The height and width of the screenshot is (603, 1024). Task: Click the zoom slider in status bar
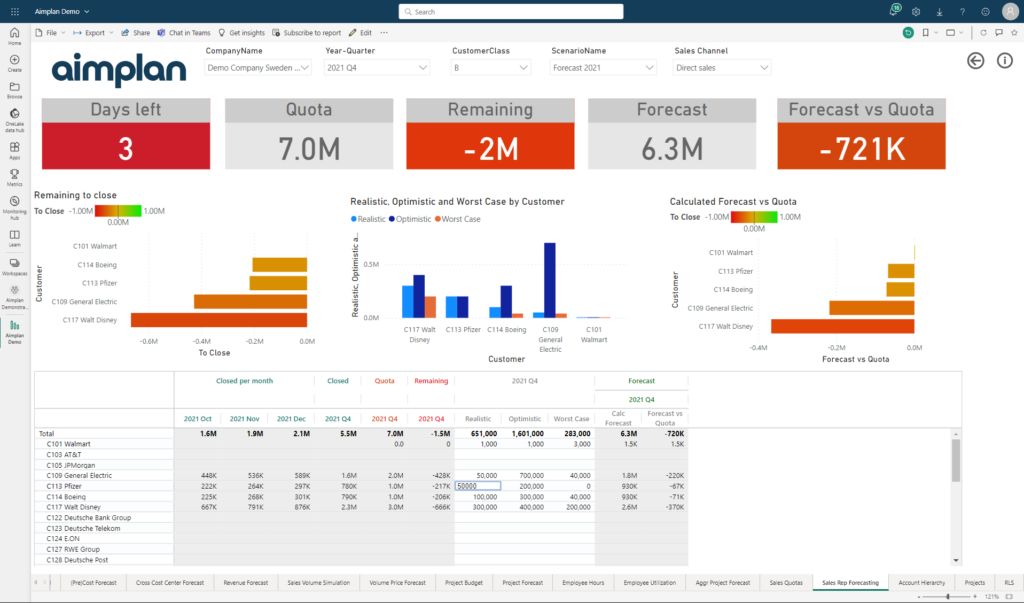click(947, 596)
